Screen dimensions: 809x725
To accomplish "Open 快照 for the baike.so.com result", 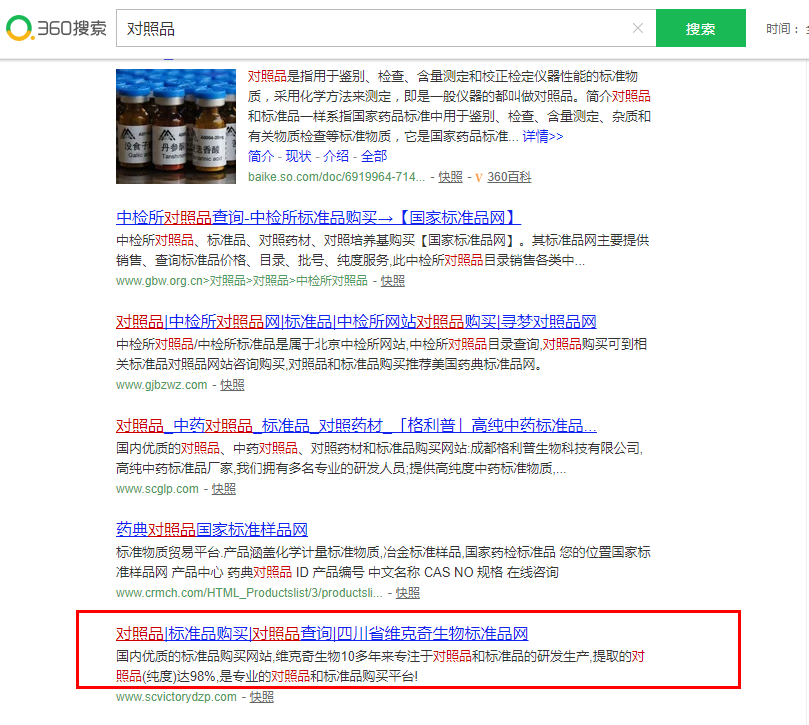I will [x=450, y=177].
